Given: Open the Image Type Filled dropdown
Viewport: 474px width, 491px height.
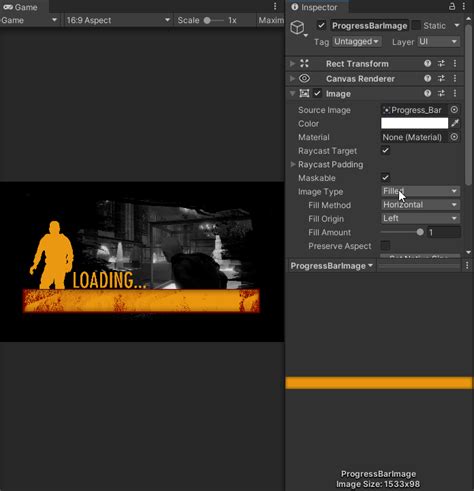Looking at the screenshot, I should coord(420,191).
